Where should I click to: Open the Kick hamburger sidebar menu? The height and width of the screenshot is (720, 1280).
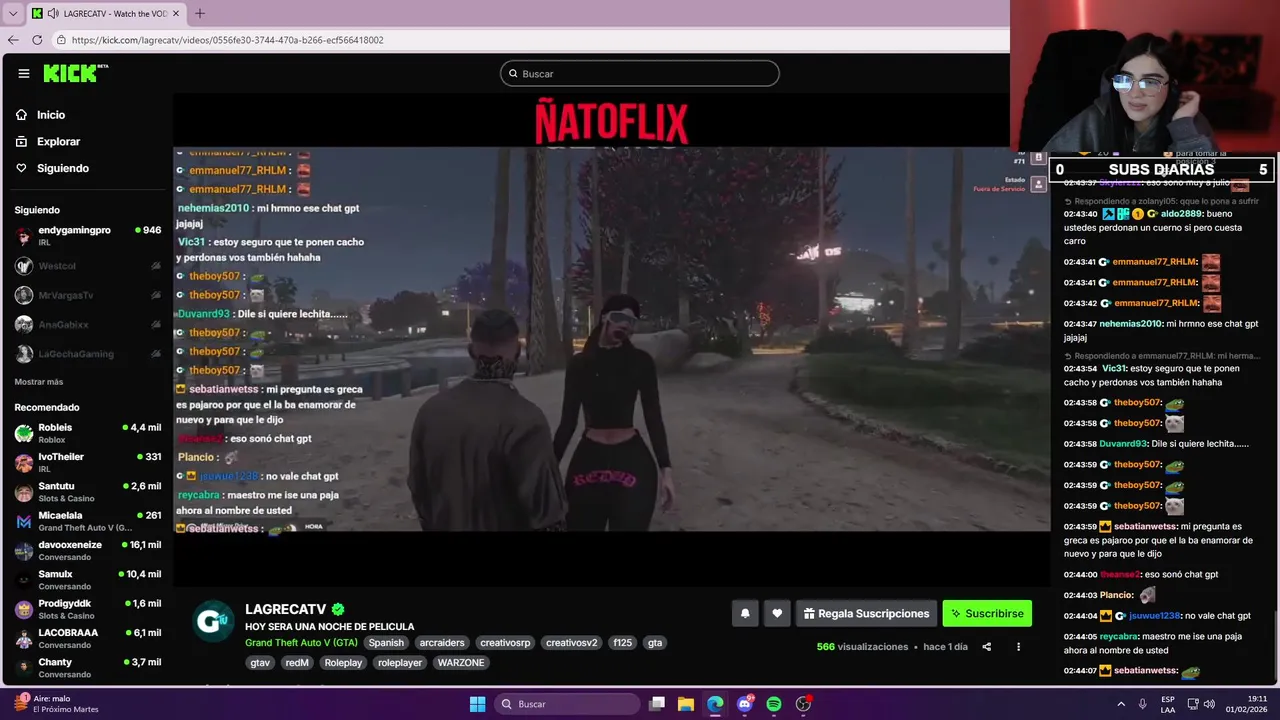pos(24,73)
